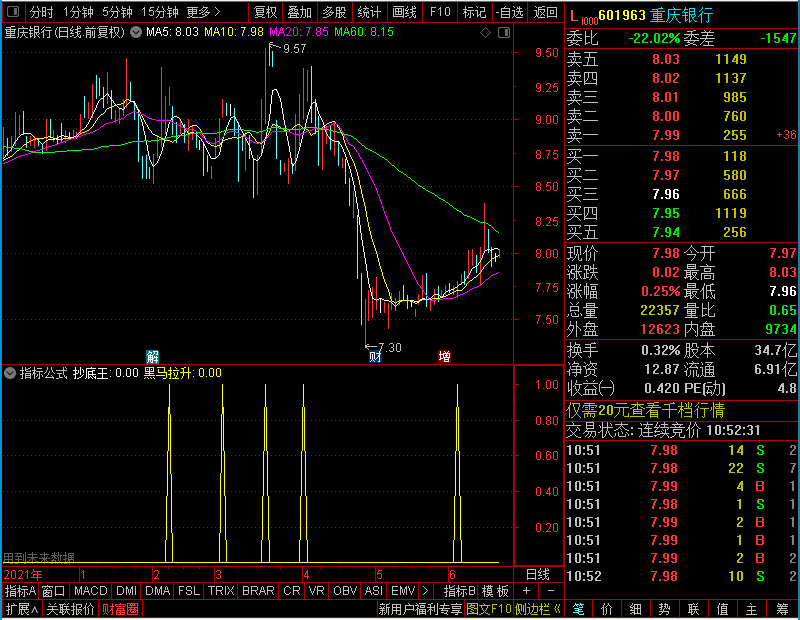Open the 统计 tool
Viewport: 800px width, 620px height.
click(x=369, y=12)
